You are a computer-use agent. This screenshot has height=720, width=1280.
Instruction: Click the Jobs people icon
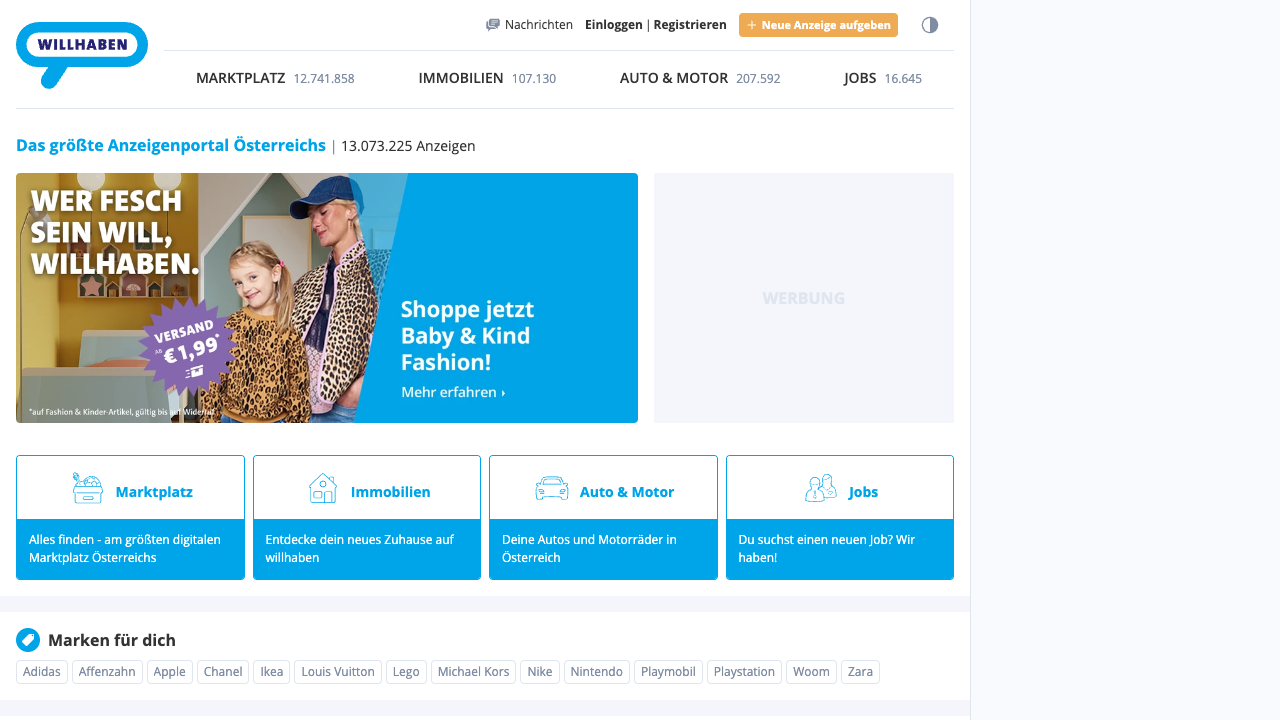(821, 488)
